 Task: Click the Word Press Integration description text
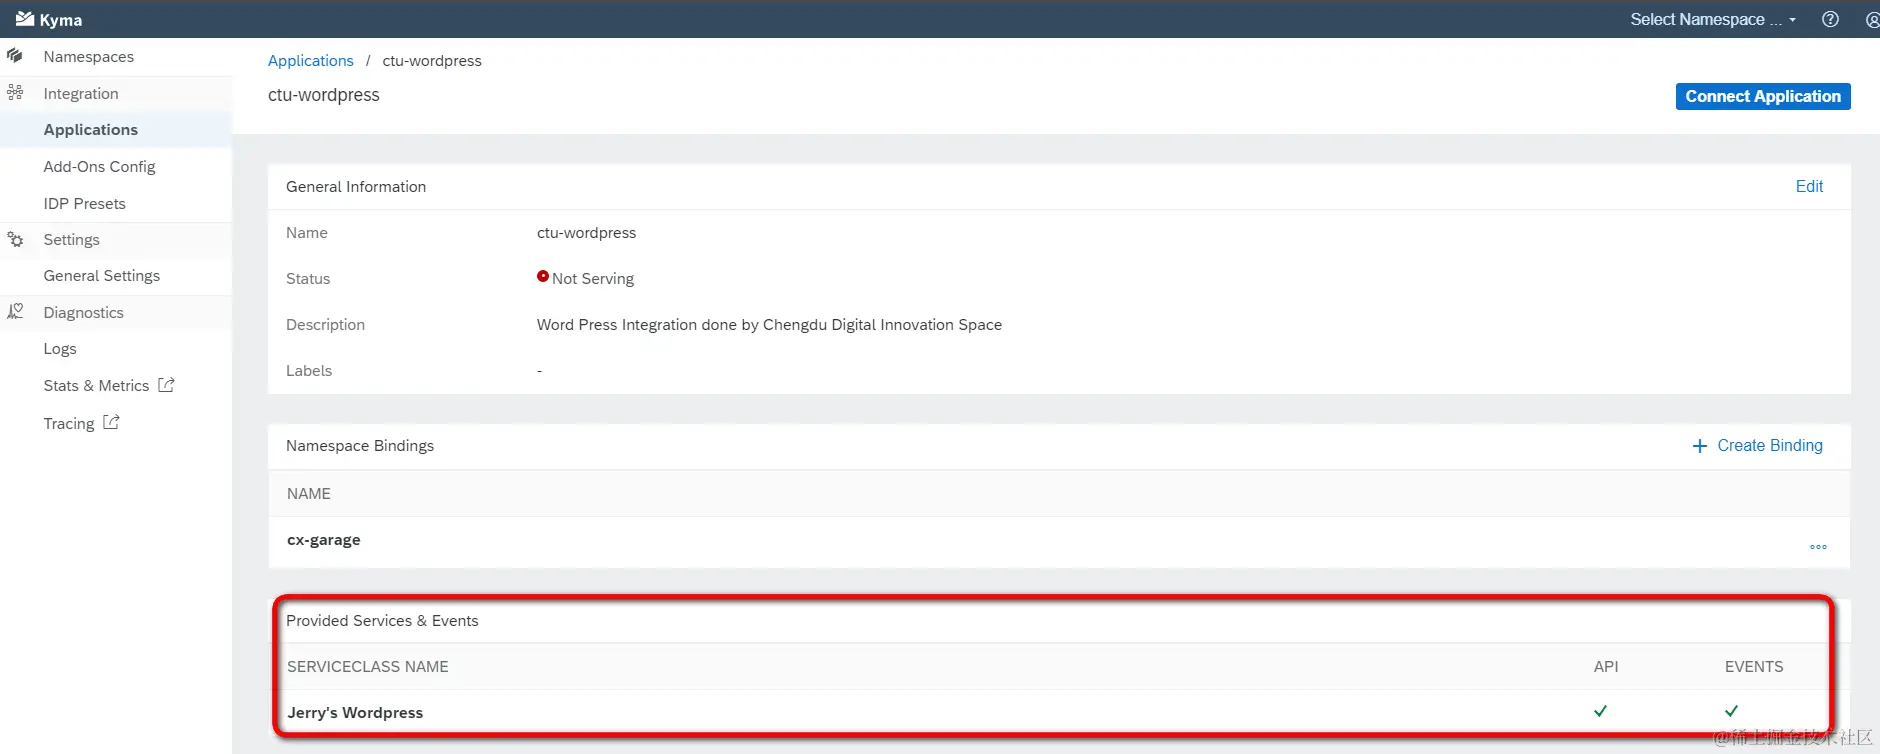click(x=769, y=325)
